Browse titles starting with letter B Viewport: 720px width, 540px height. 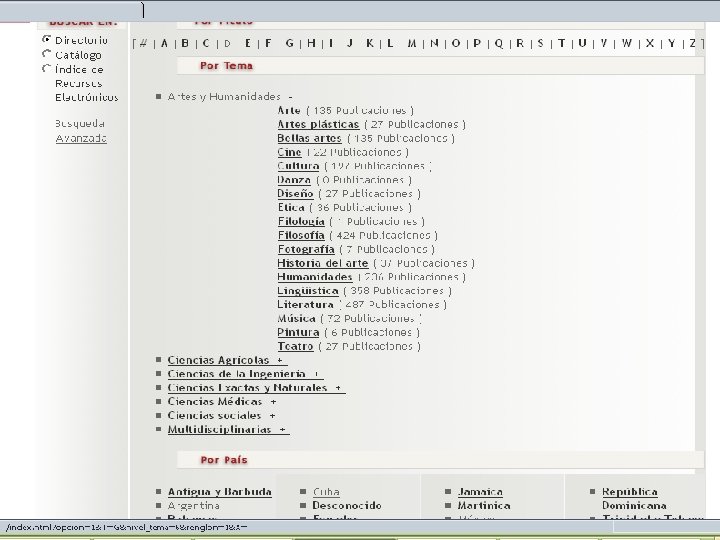[185, 43]
